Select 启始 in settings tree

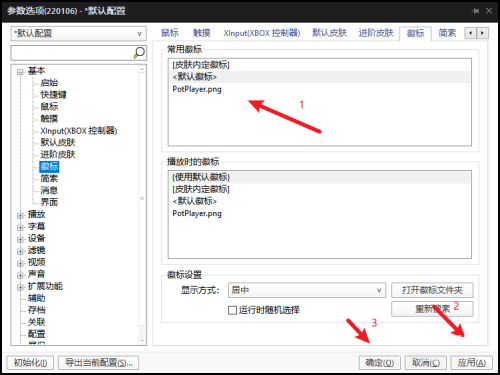click(x=49, y=83)
